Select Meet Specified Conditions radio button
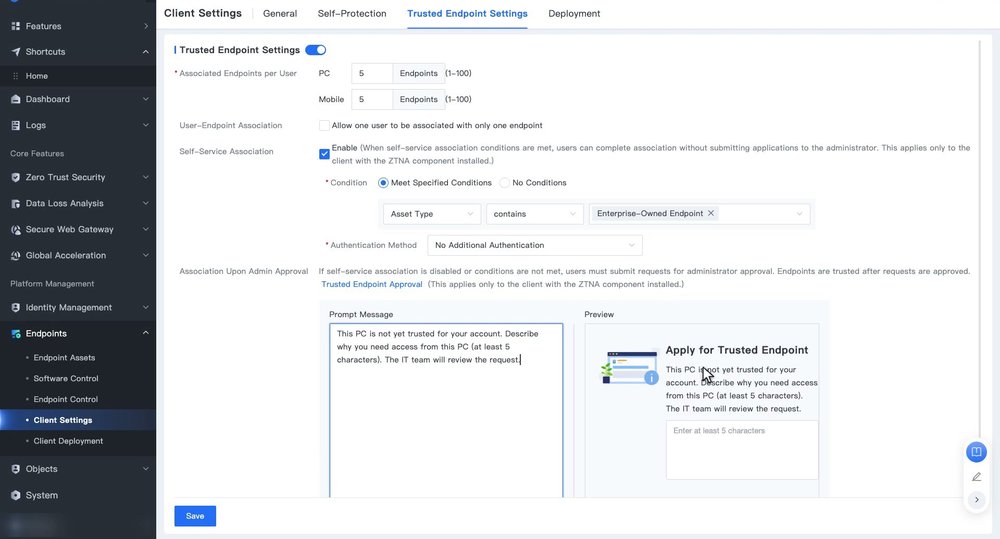This screenshot has width=1000, height=539. 383,183
